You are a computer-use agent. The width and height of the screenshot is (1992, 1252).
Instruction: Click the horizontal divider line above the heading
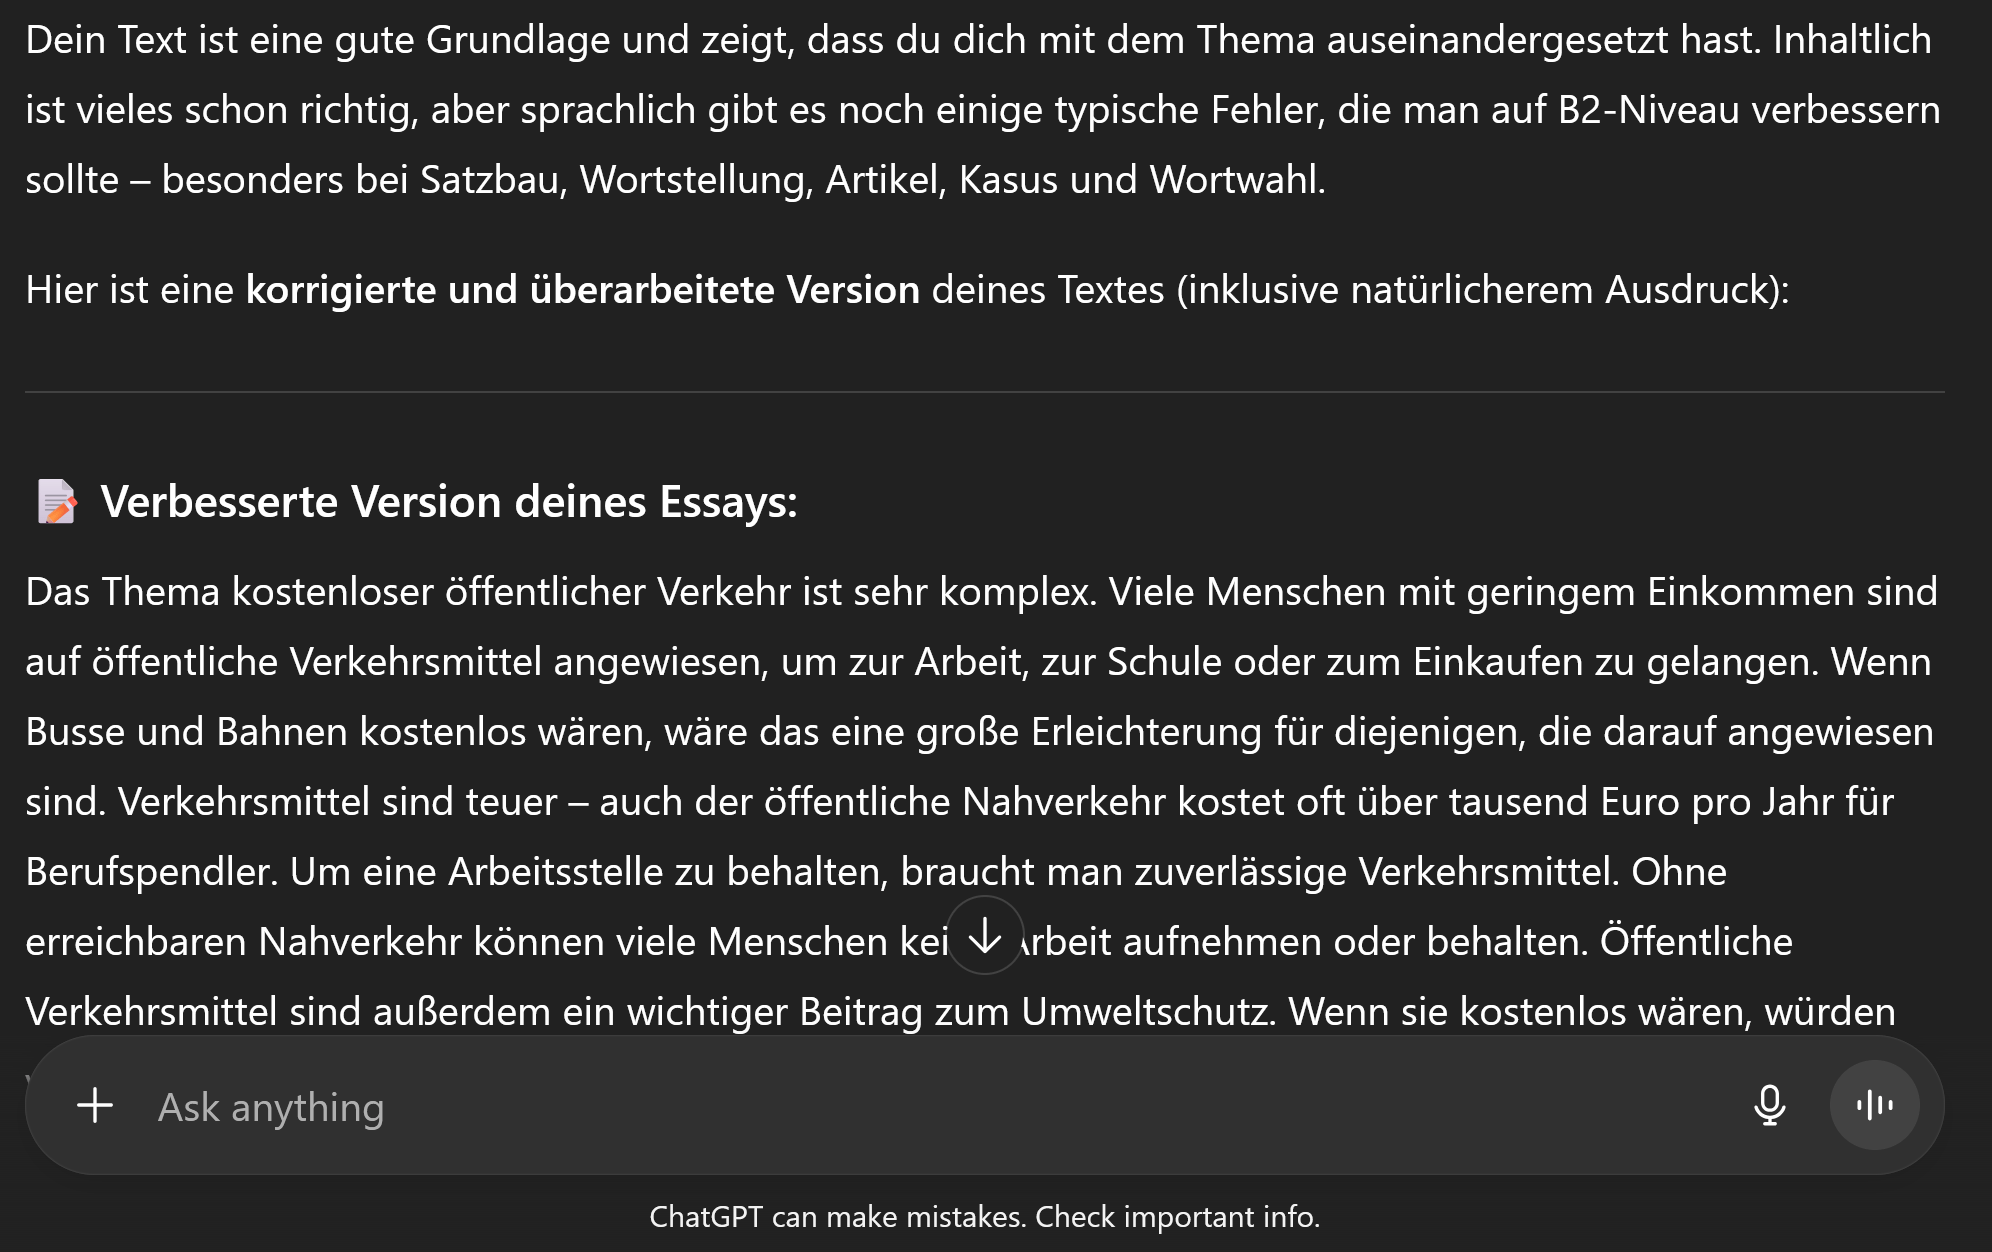(985, 392)
